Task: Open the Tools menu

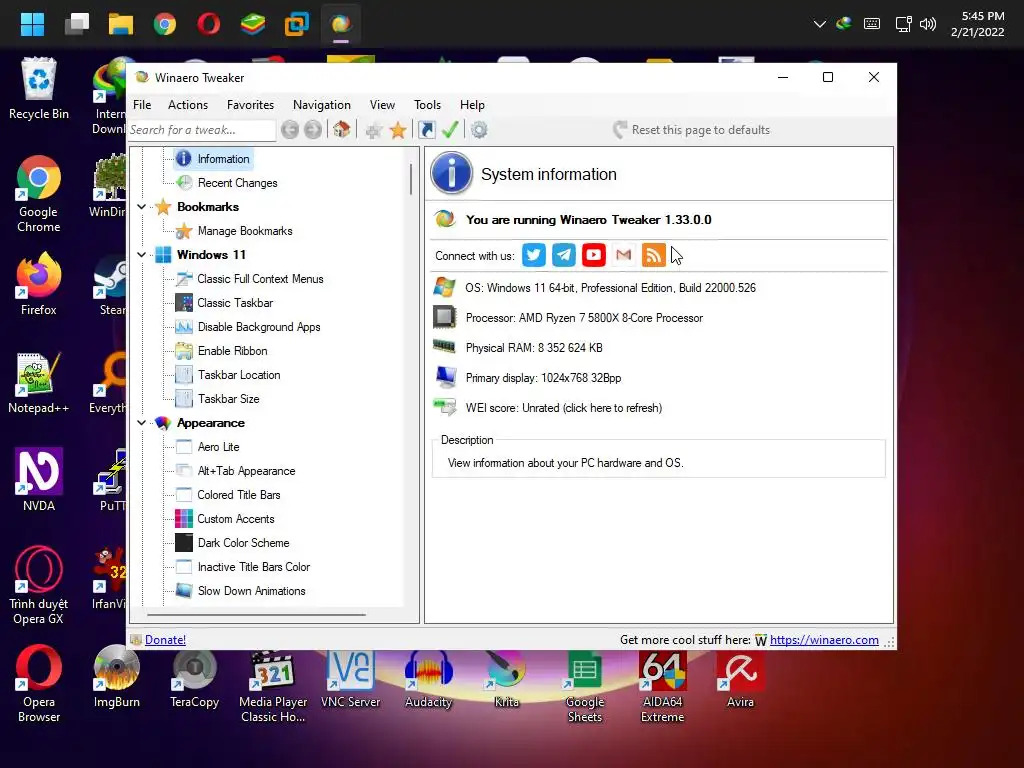Action: click(427, 104)
